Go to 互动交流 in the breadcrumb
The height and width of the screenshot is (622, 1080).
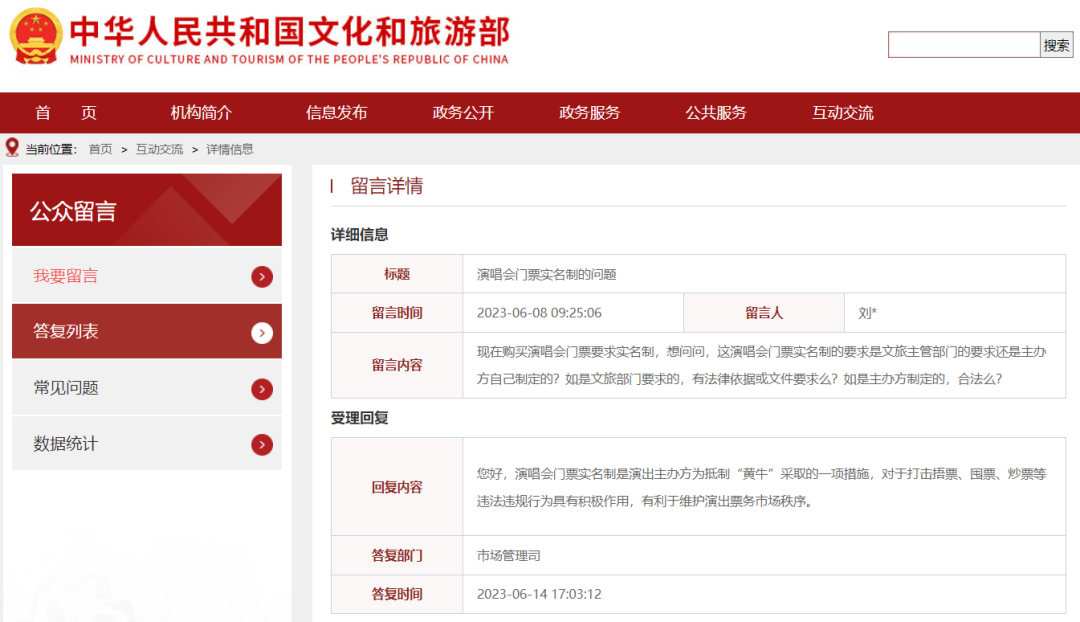[x=159, y=149]
